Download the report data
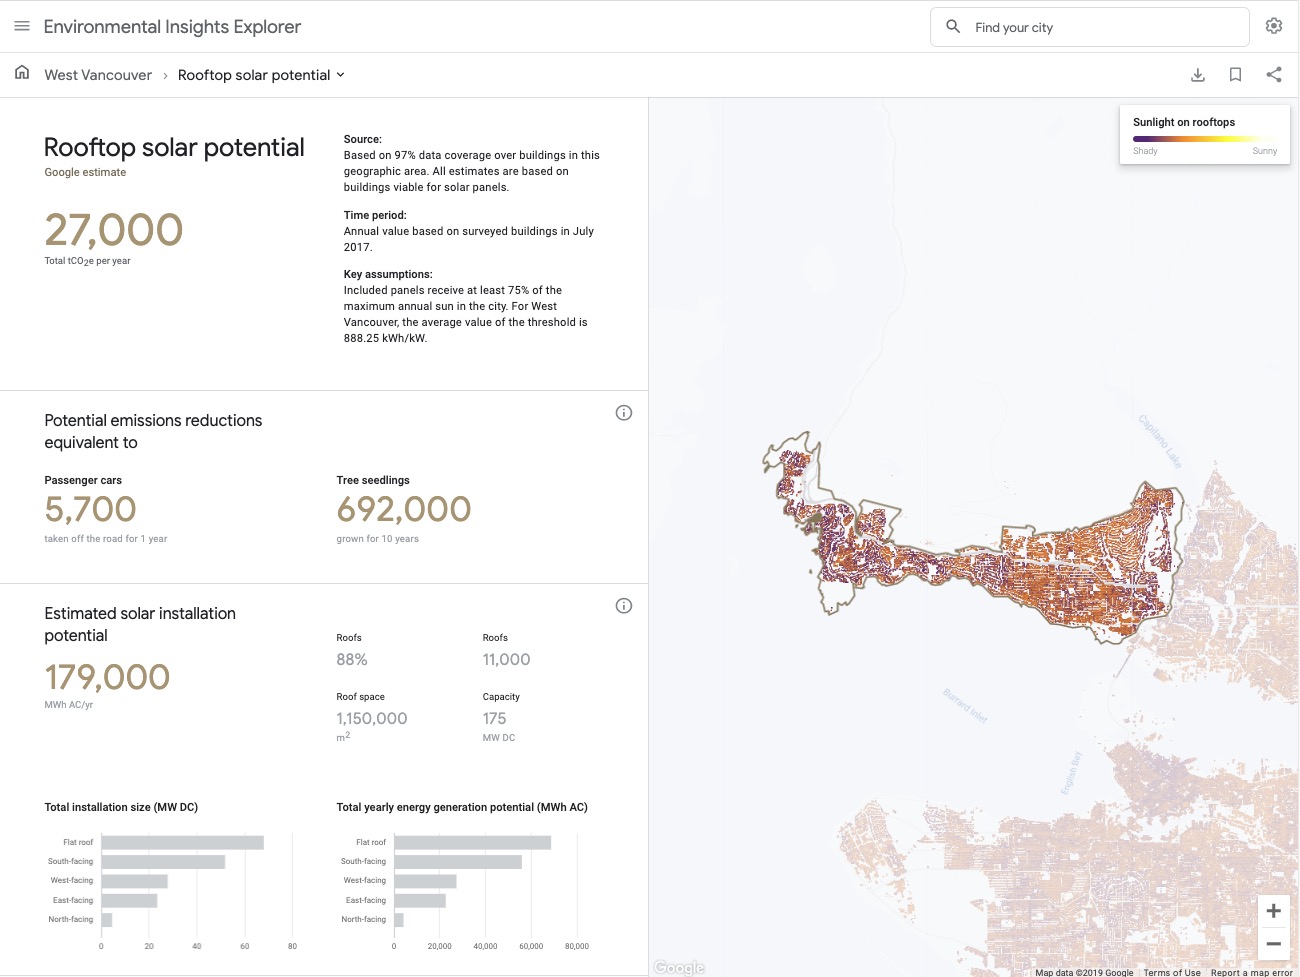The image size is (1300, 977). [1198, 75]
